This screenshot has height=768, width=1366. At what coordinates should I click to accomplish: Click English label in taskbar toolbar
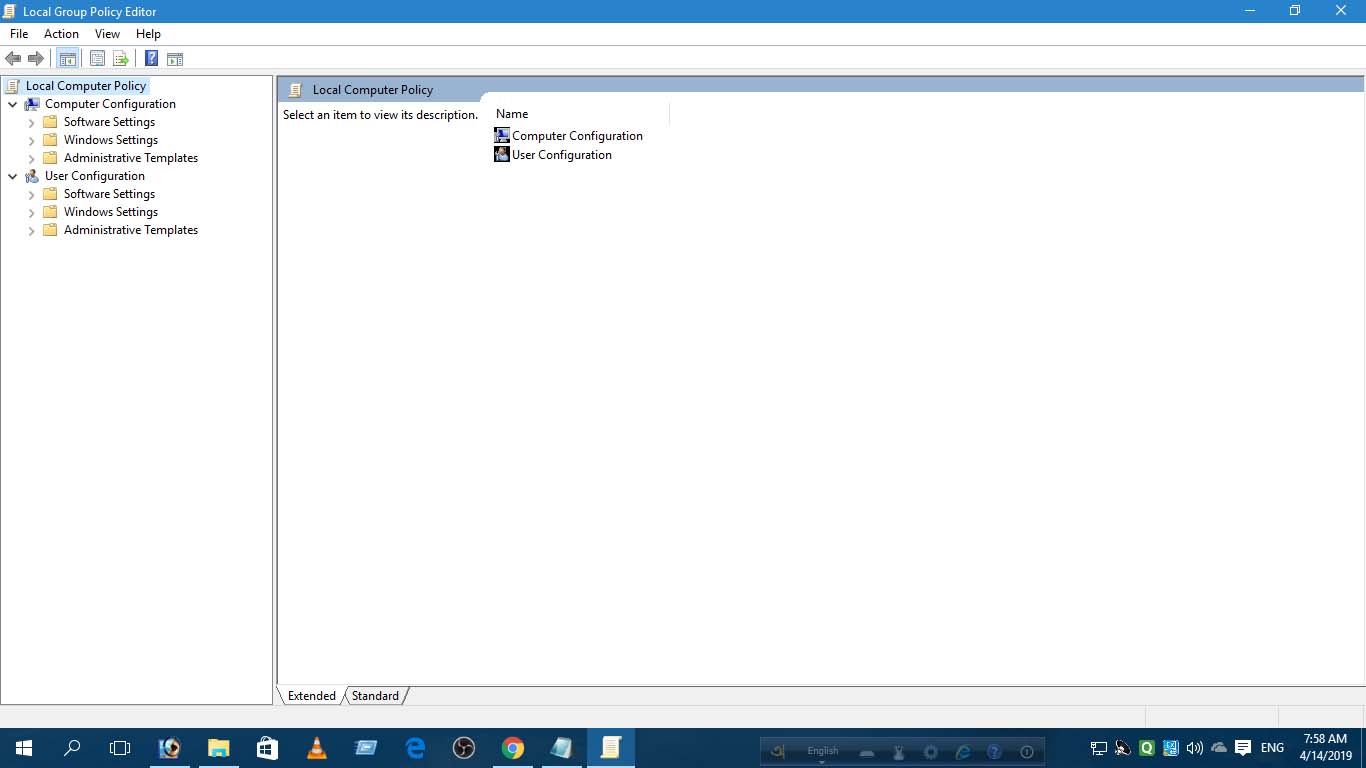[x=823, y=751]
